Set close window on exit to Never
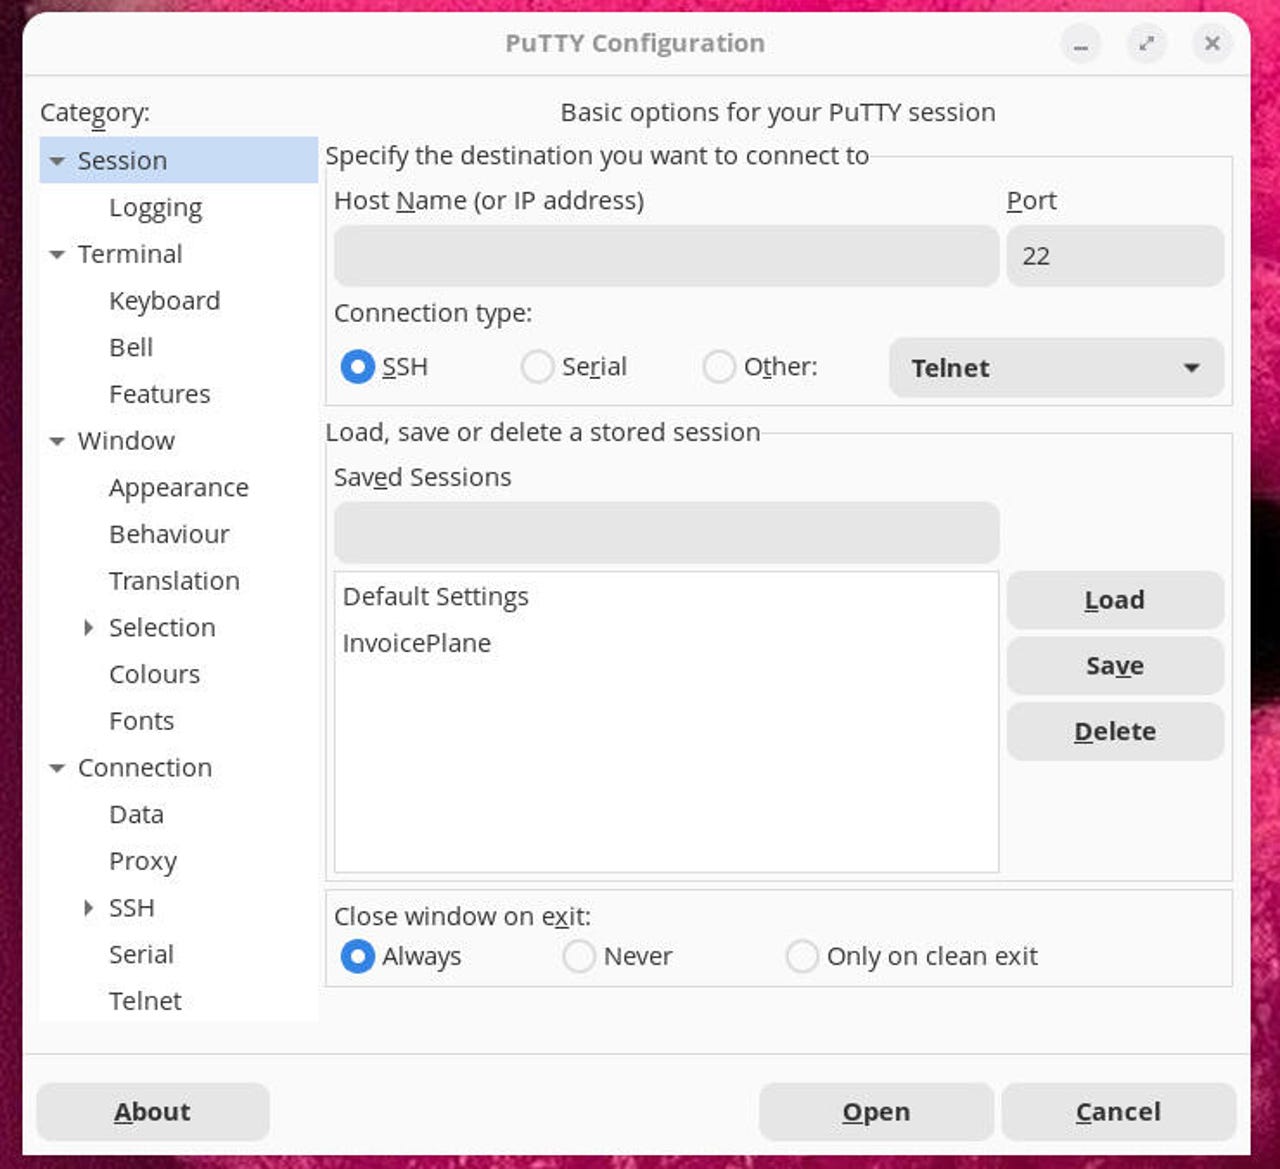 tap(580, 957)
